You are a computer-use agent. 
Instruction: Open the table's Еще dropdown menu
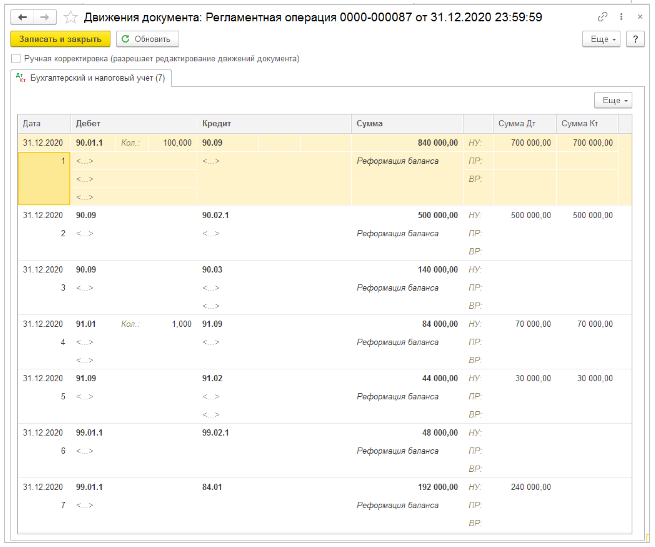coord(613,100)
